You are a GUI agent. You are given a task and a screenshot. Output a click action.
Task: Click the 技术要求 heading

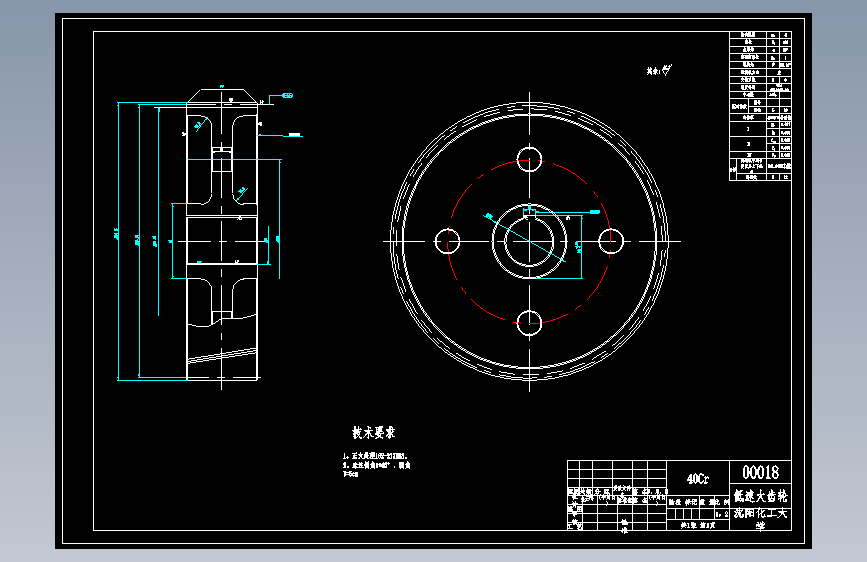[x=374, y=433]
